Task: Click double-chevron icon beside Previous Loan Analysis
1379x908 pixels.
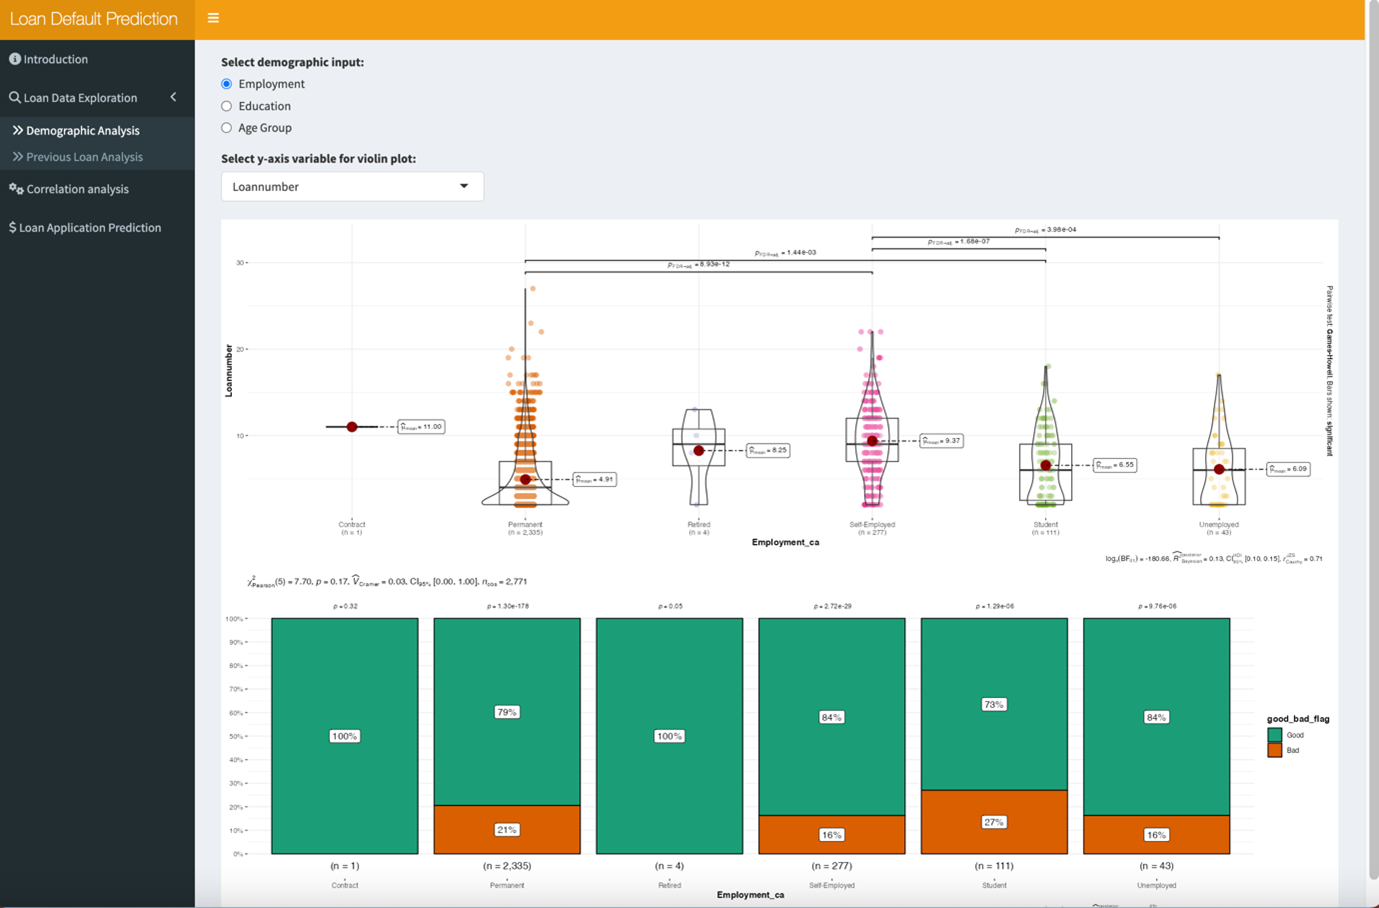Action: (x=17, y=157)
